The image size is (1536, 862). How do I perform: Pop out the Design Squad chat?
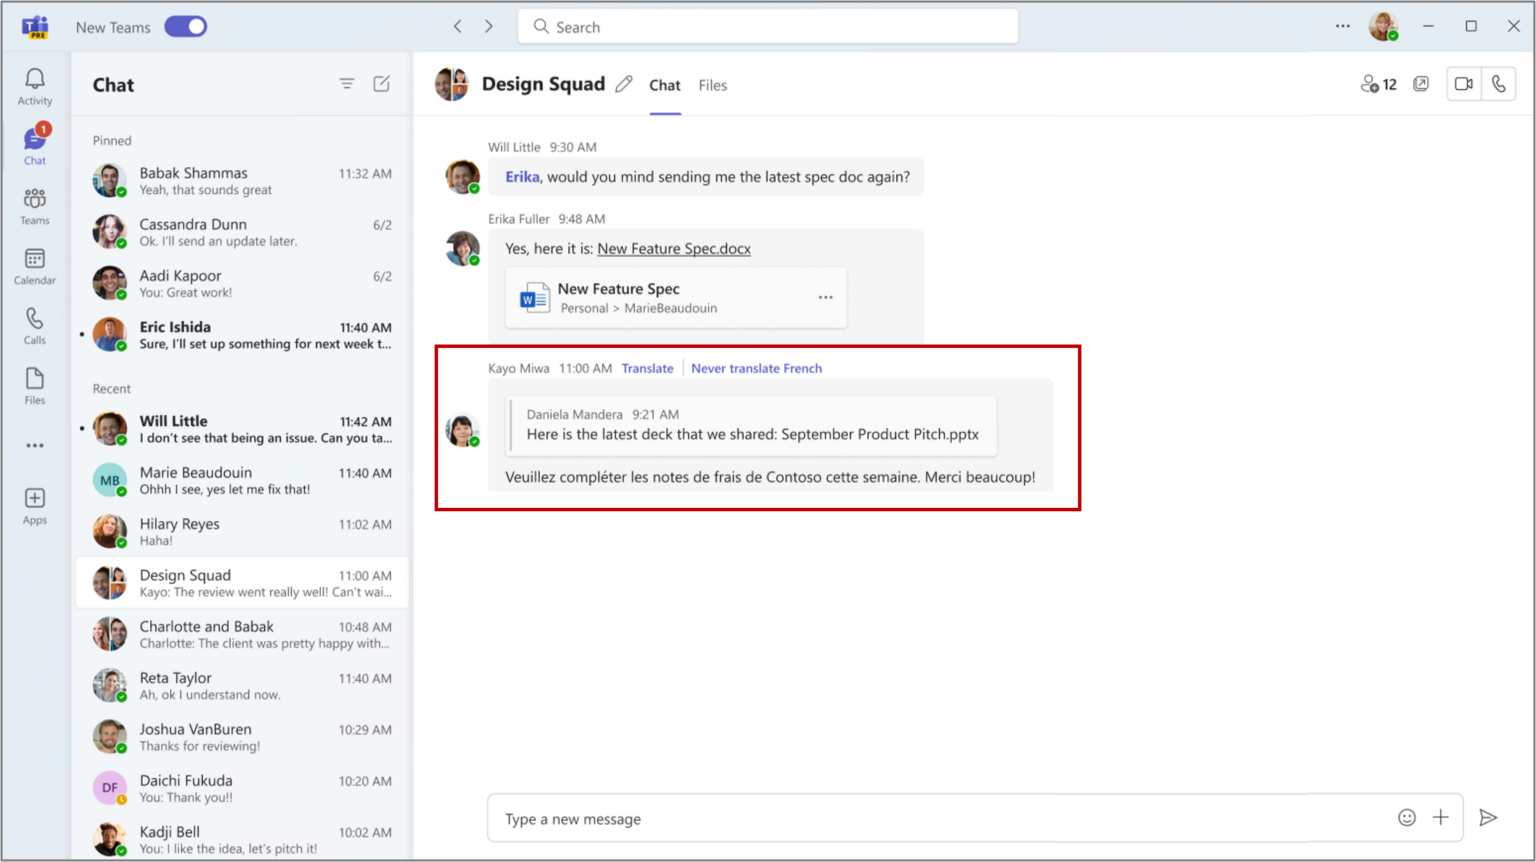coord(1421,84)
